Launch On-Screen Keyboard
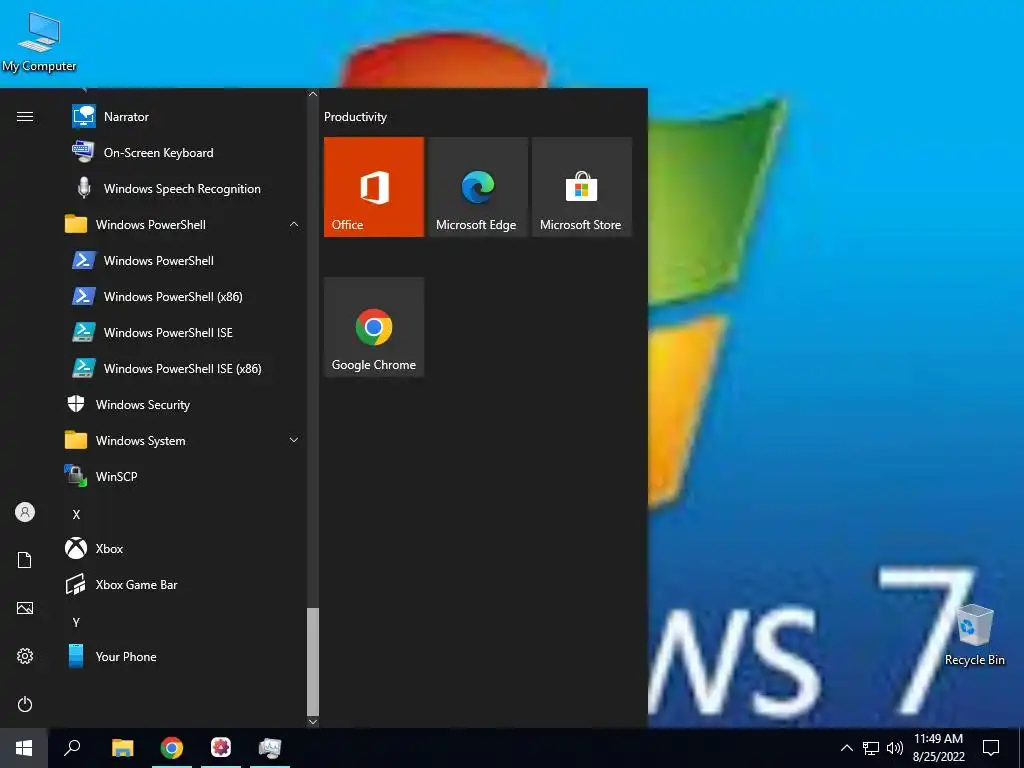The image size is (1024, 768). point(183,153)
